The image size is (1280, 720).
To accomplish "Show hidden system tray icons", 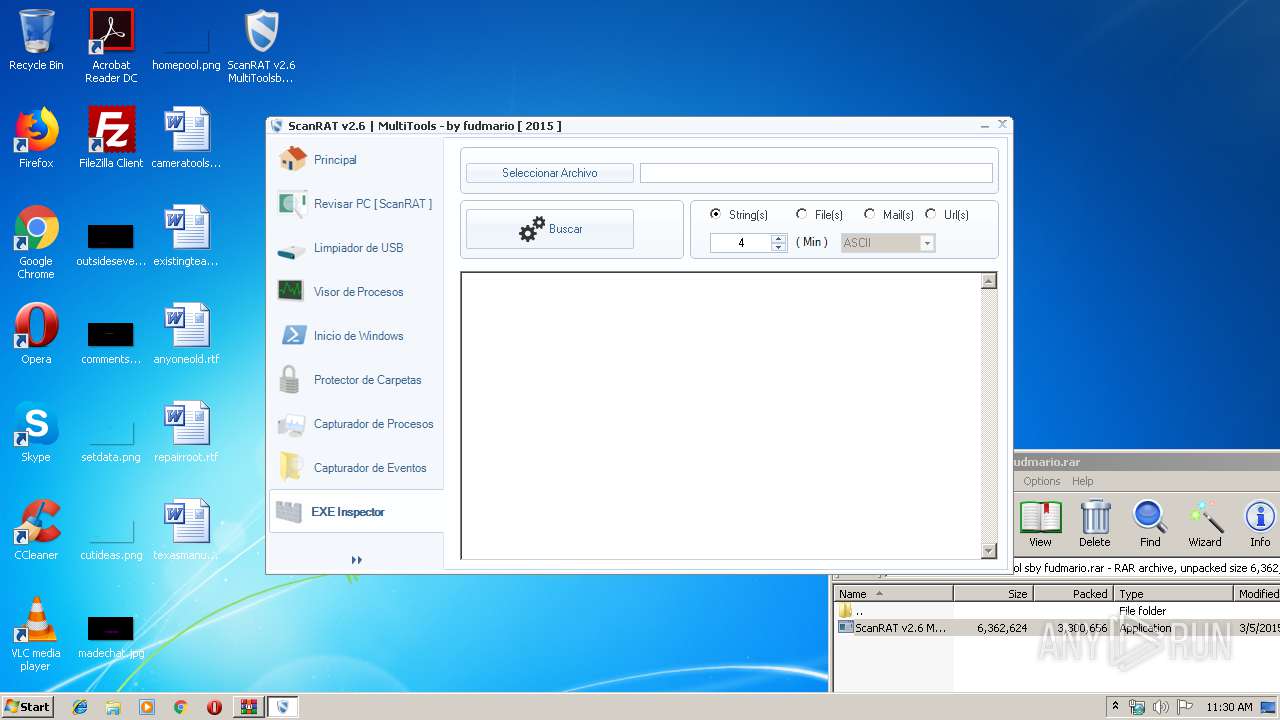I will coord(1115,707).
